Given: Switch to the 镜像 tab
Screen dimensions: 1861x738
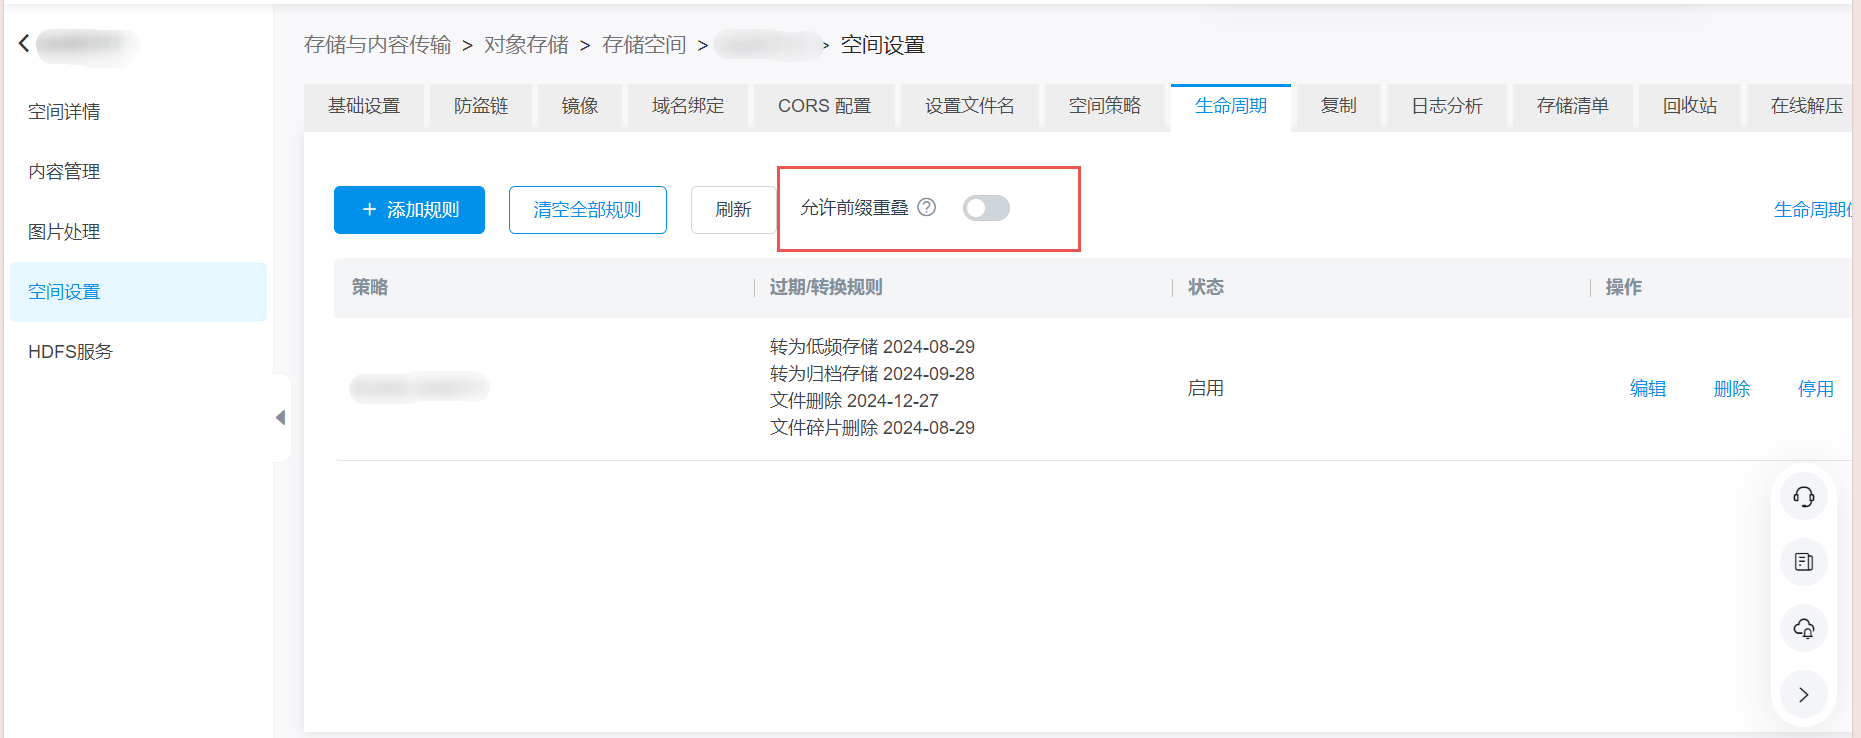Looking at the screenshot, I should pyautogui.click(x=580, y=106).
